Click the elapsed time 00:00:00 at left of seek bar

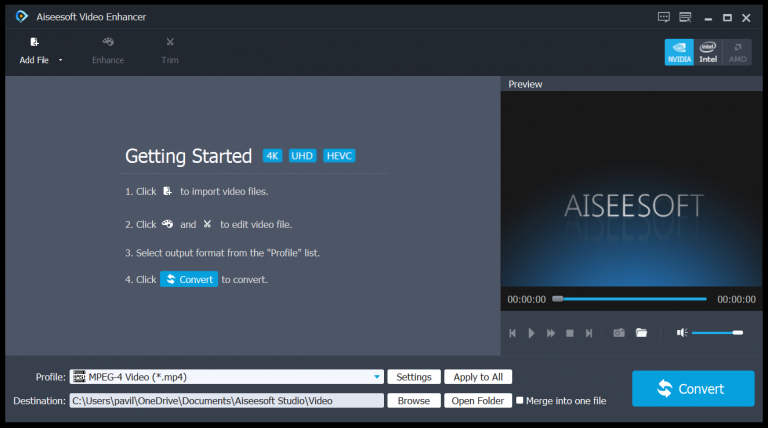coord(527,299)
